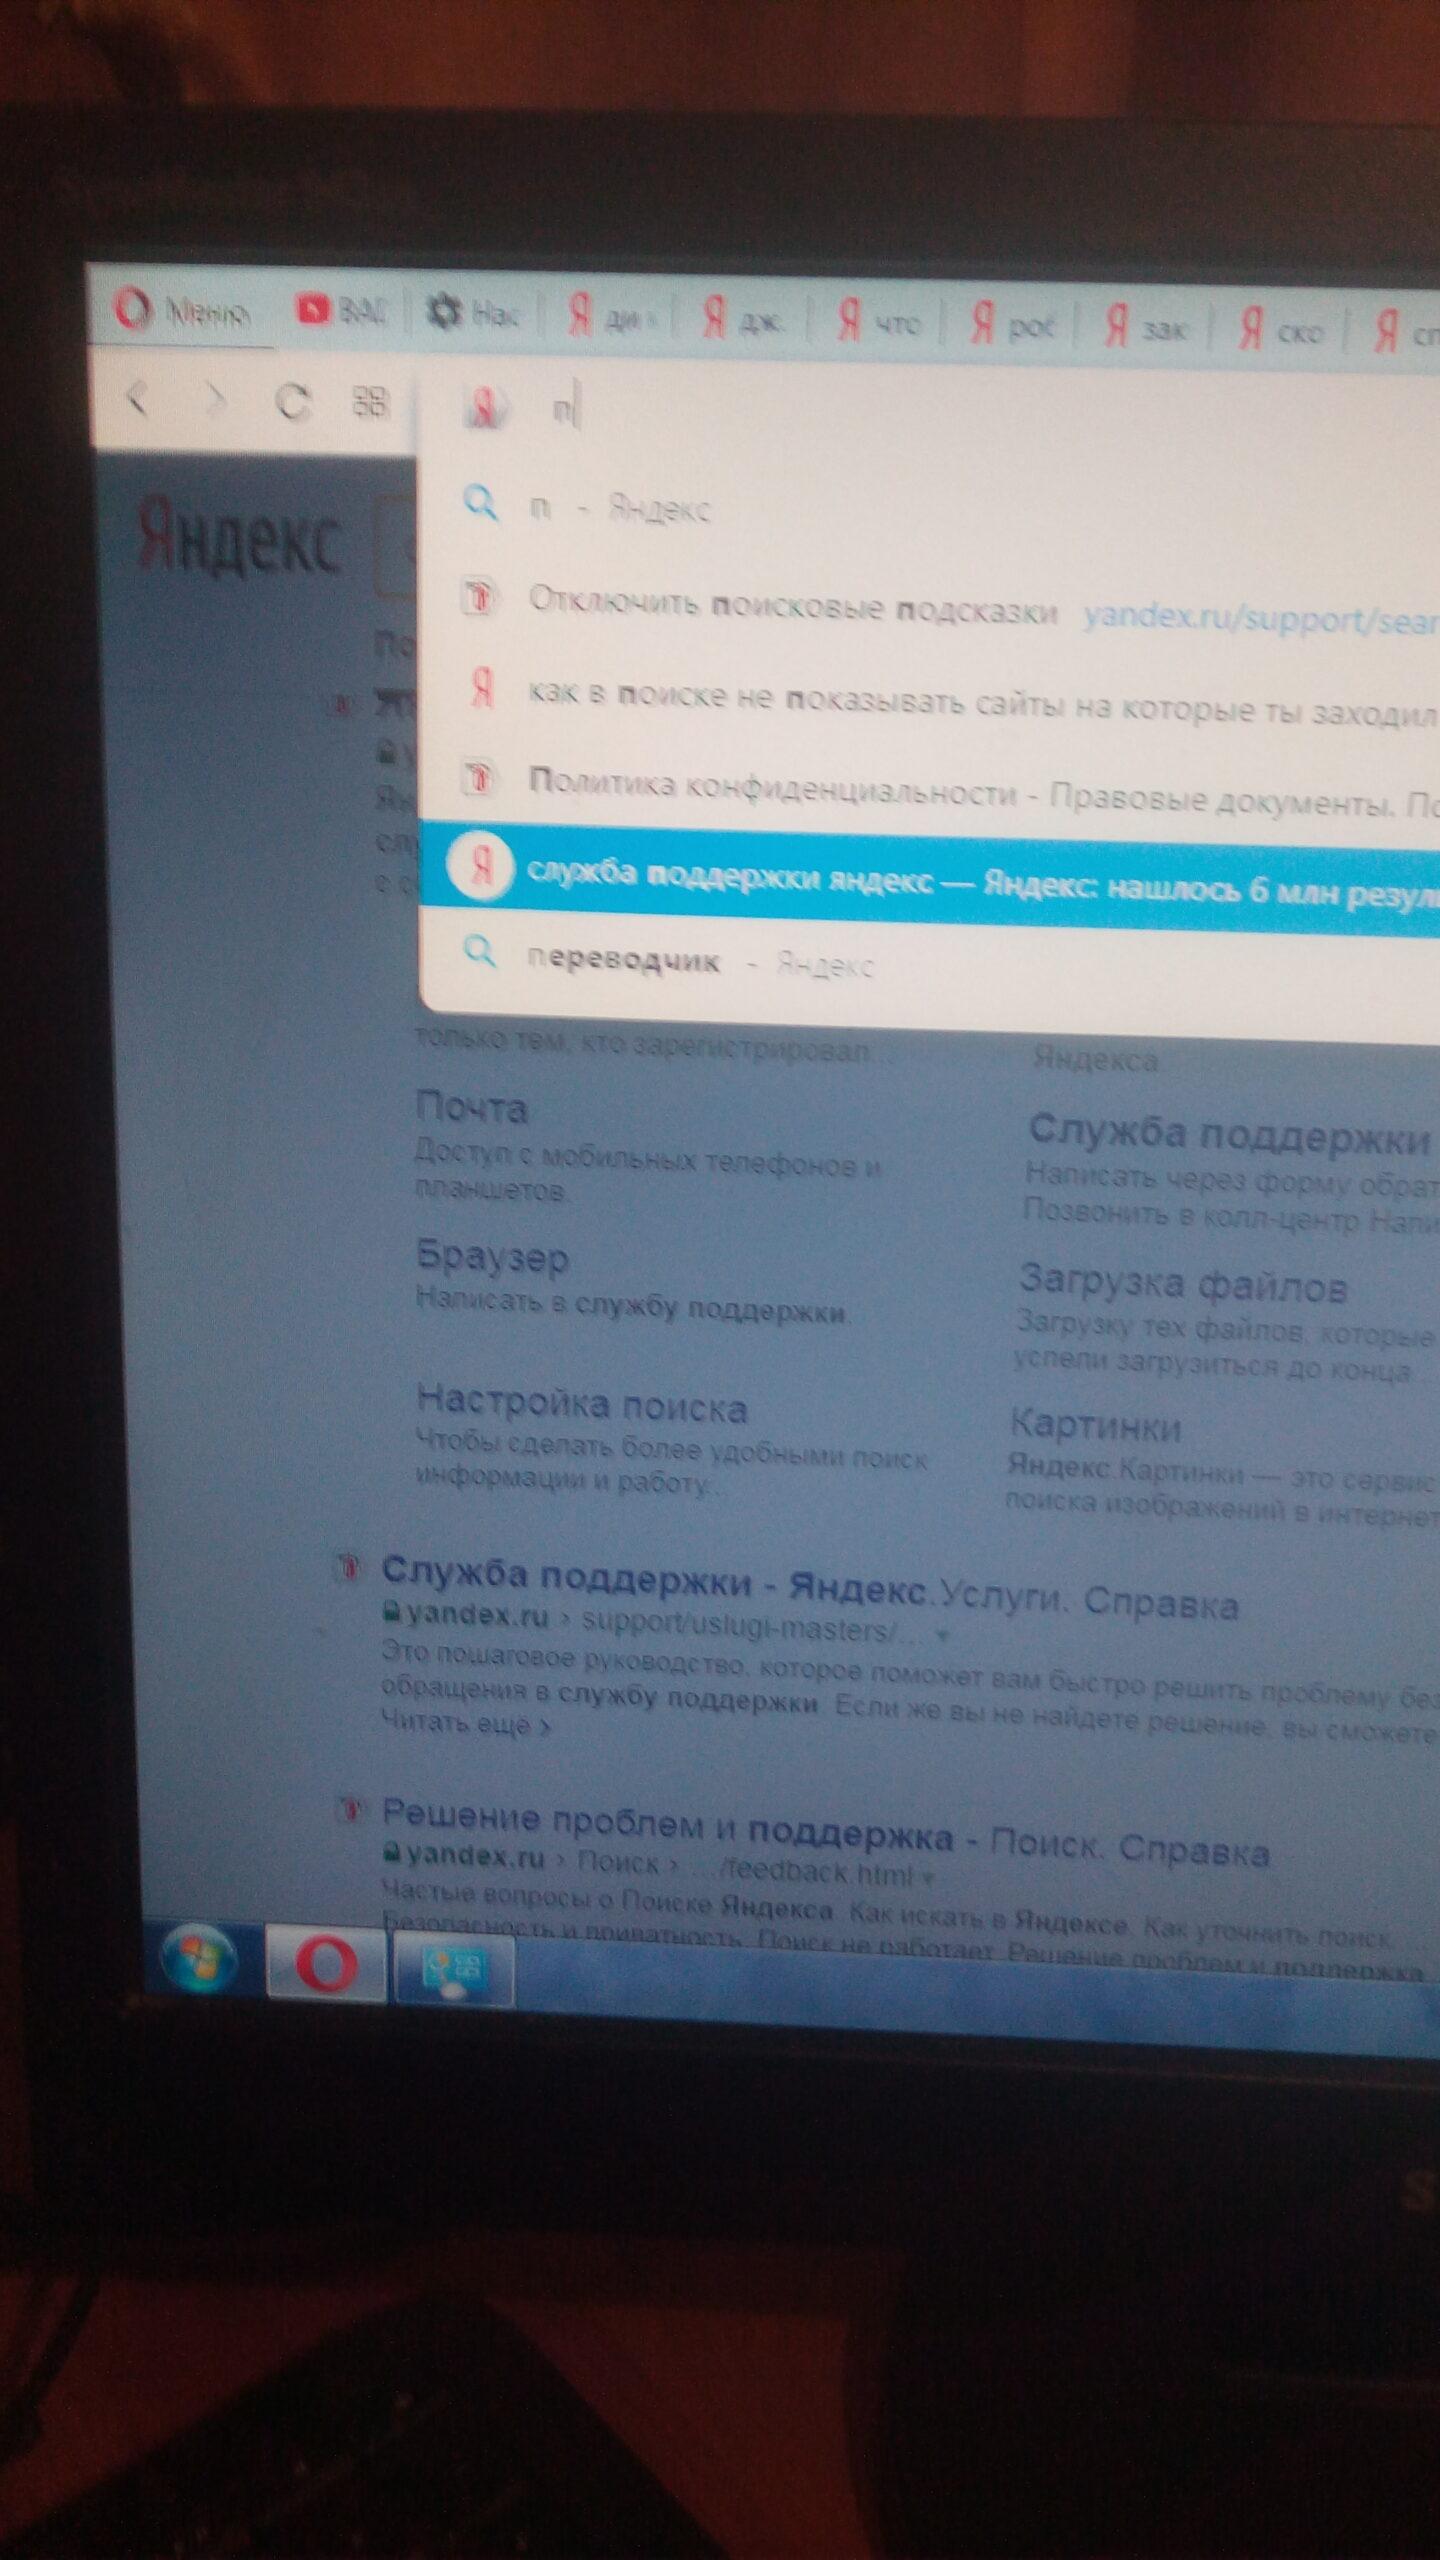Select suggestion "Политика конфиденциальности"
Viewport: 1440px width, 2560px height.
tap(929, 790)
